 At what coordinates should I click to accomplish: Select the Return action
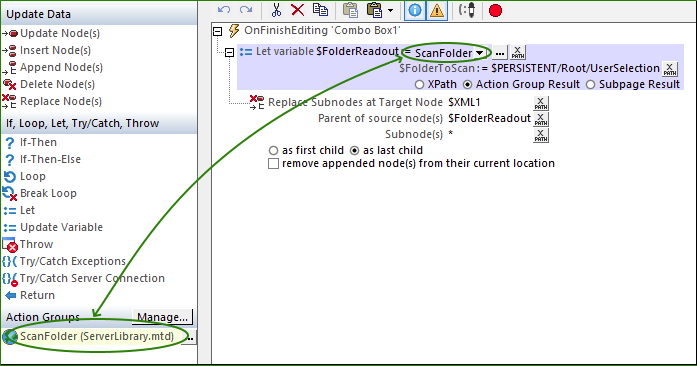[37, 295]
